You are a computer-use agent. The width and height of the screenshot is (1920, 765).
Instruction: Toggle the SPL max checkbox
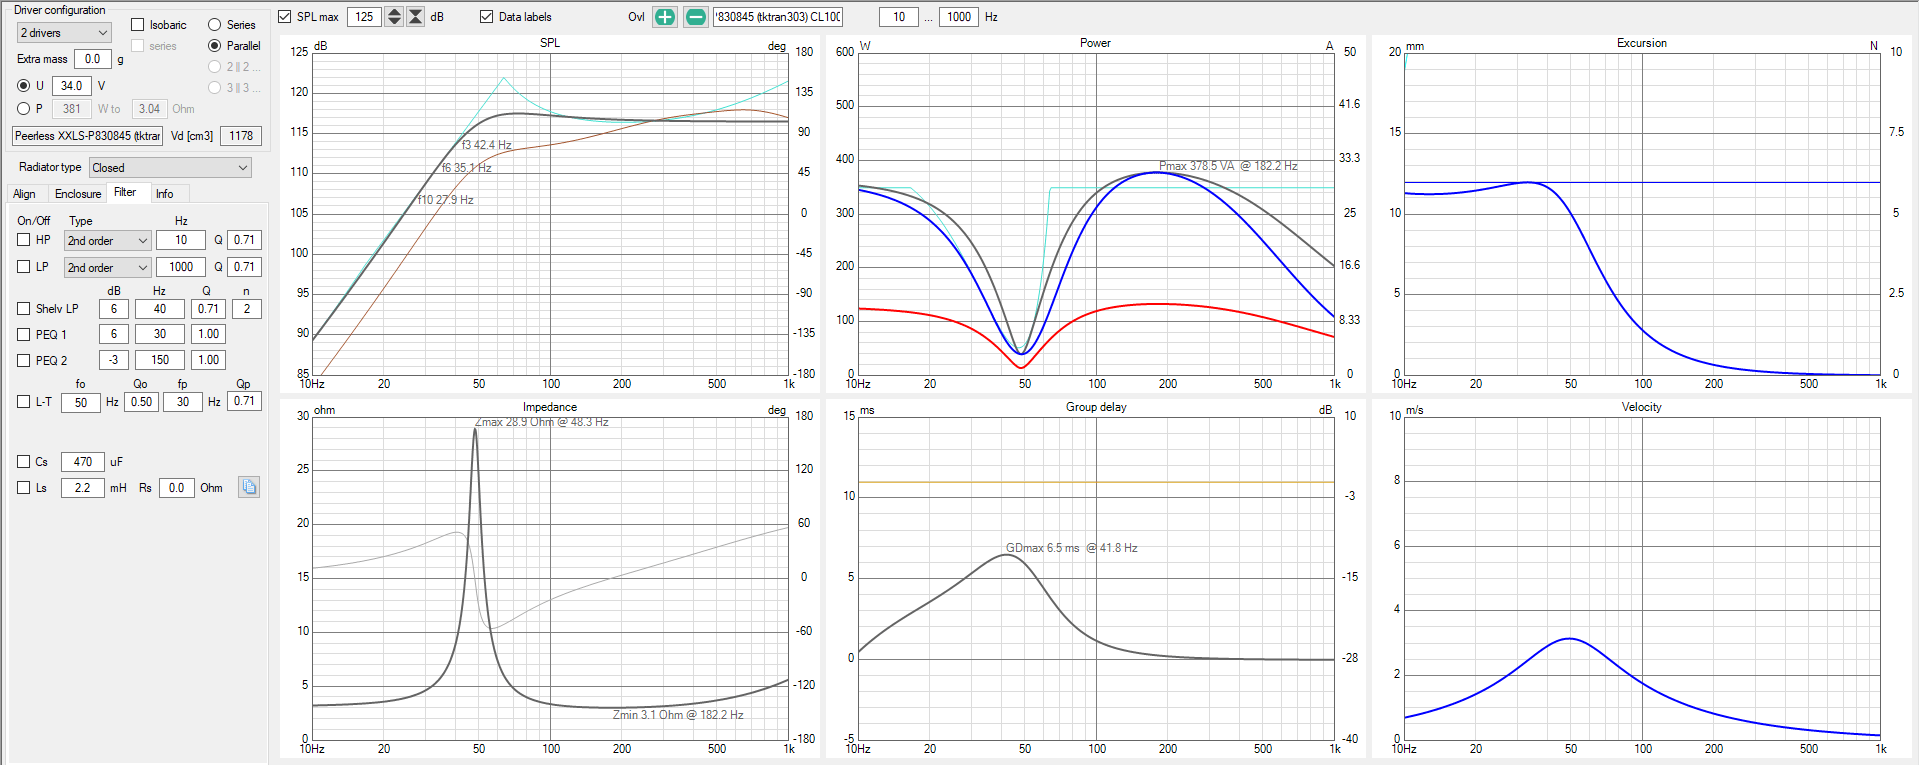[x=285, y=17]
